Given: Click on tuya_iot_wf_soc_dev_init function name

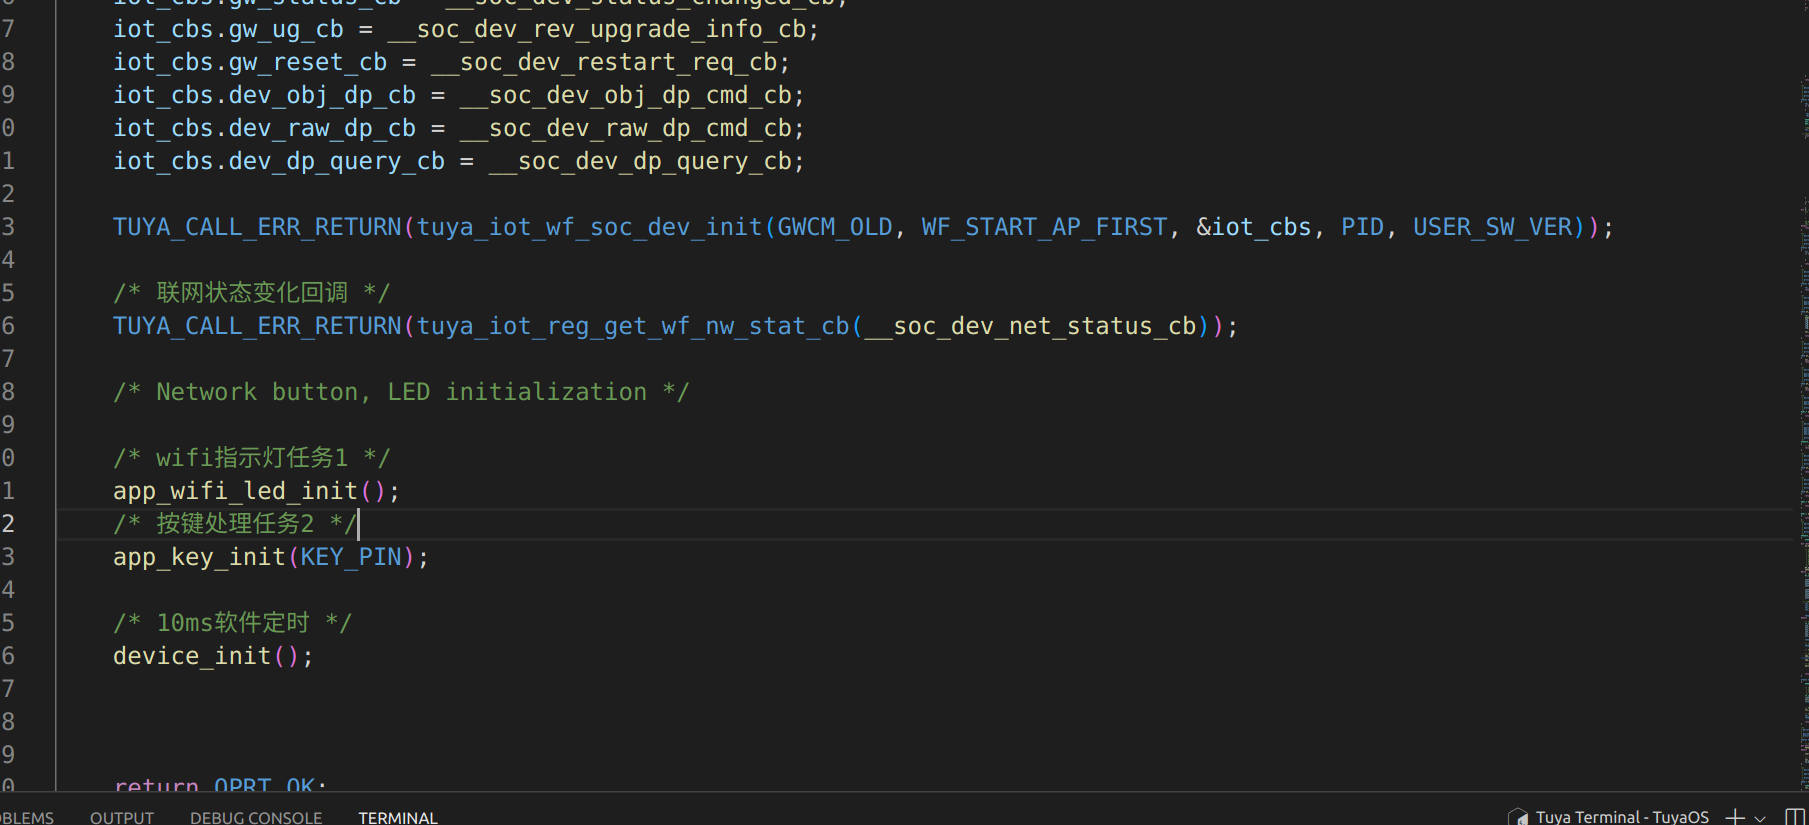Looking at the screenshot, I should 590,227.
